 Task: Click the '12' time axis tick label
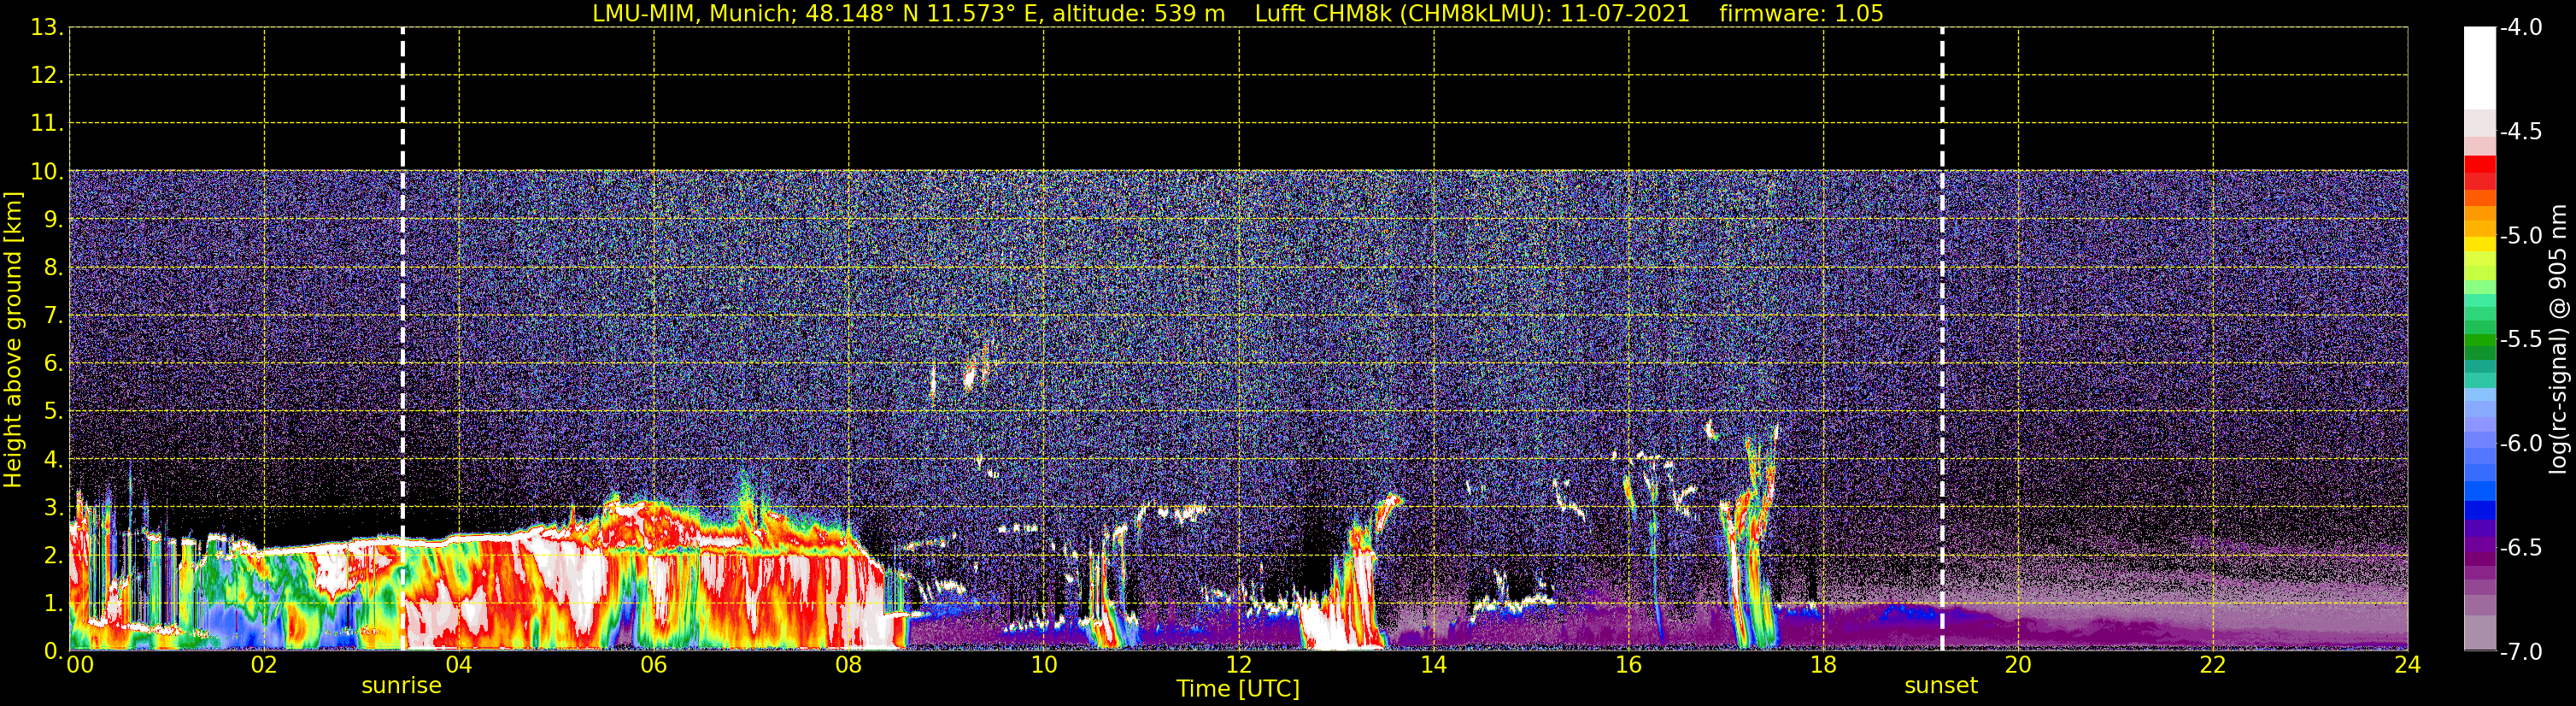click(x=1238, y=665)
